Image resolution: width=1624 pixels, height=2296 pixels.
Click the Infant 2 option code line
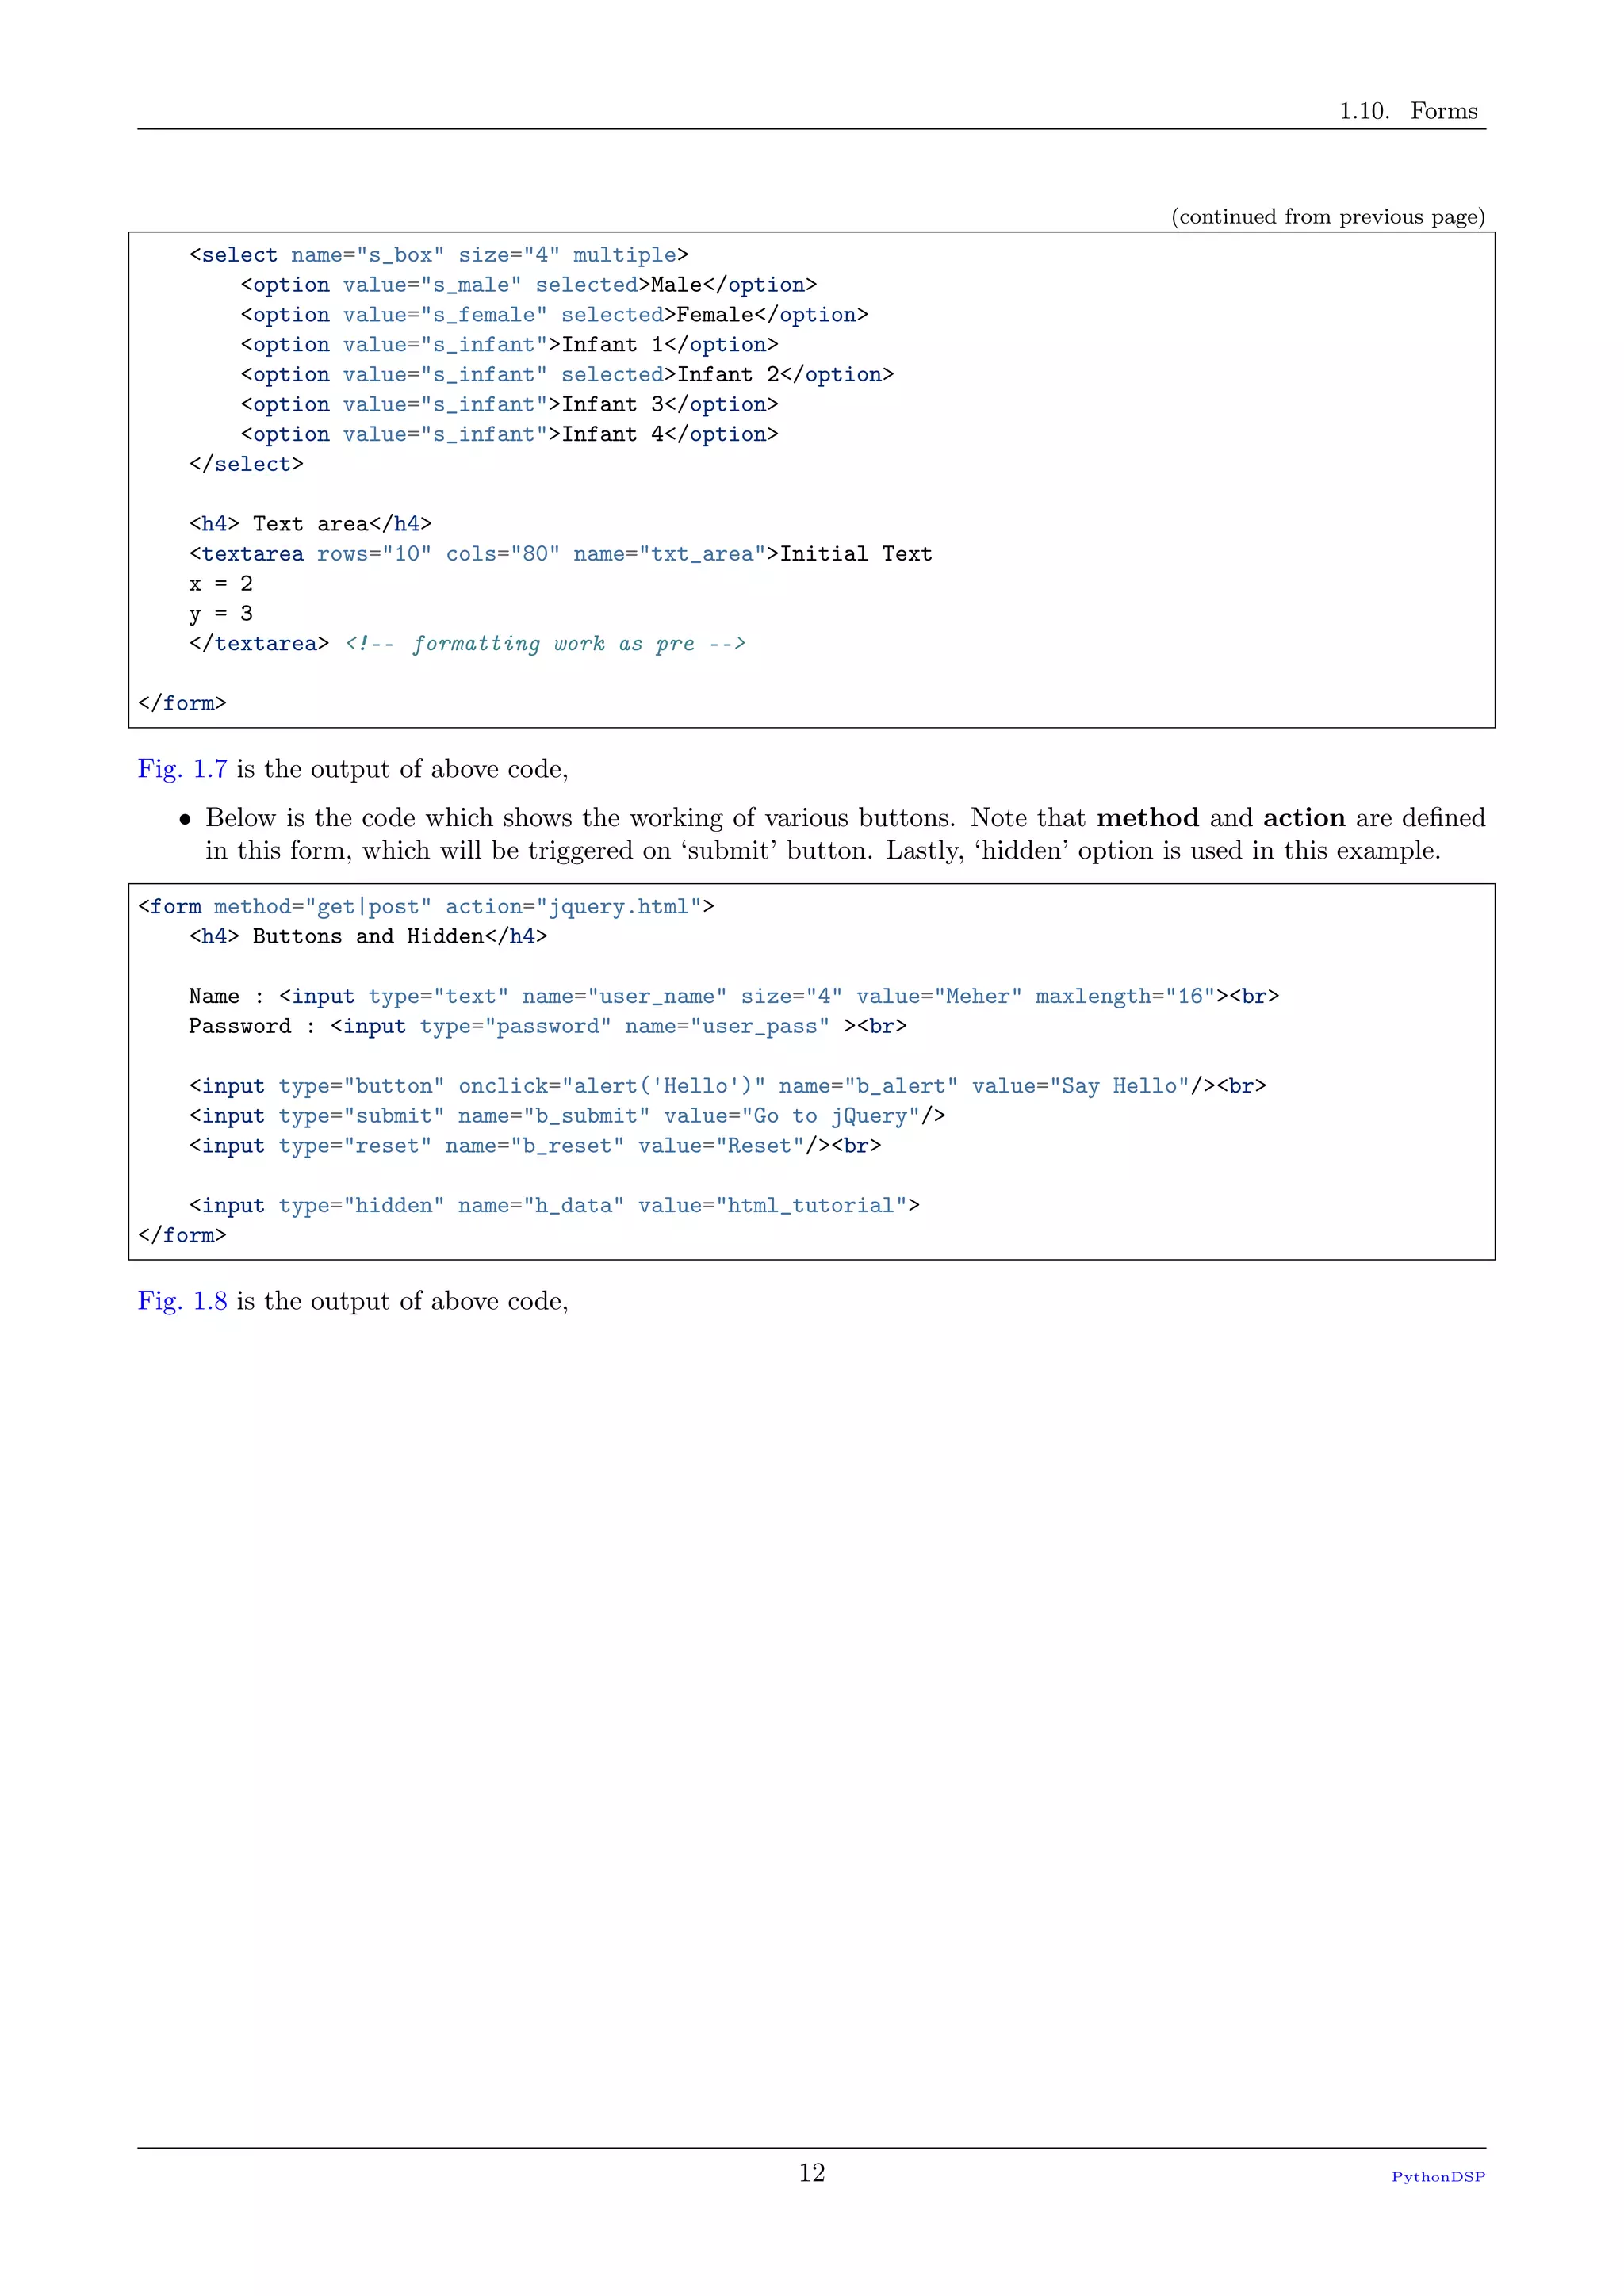coord(567,375)
